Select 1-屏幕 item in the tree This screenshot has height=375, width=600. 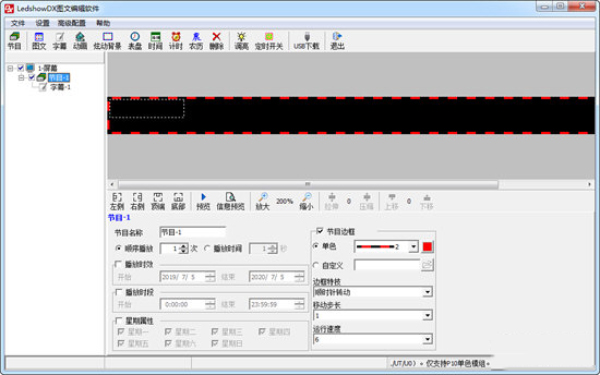point(48,68)
